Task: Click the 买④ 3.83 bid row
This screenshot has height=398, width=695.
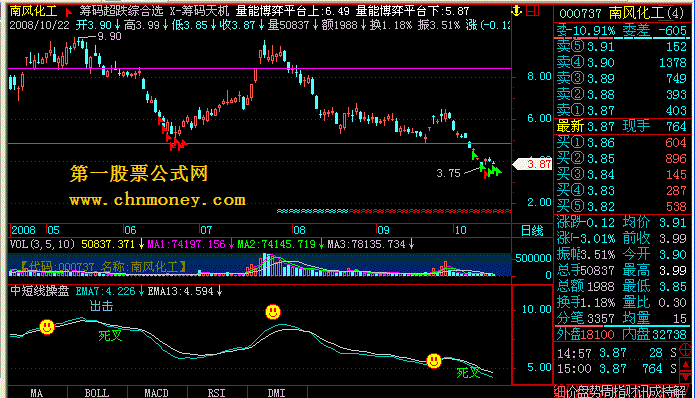Action: [621, 191]
